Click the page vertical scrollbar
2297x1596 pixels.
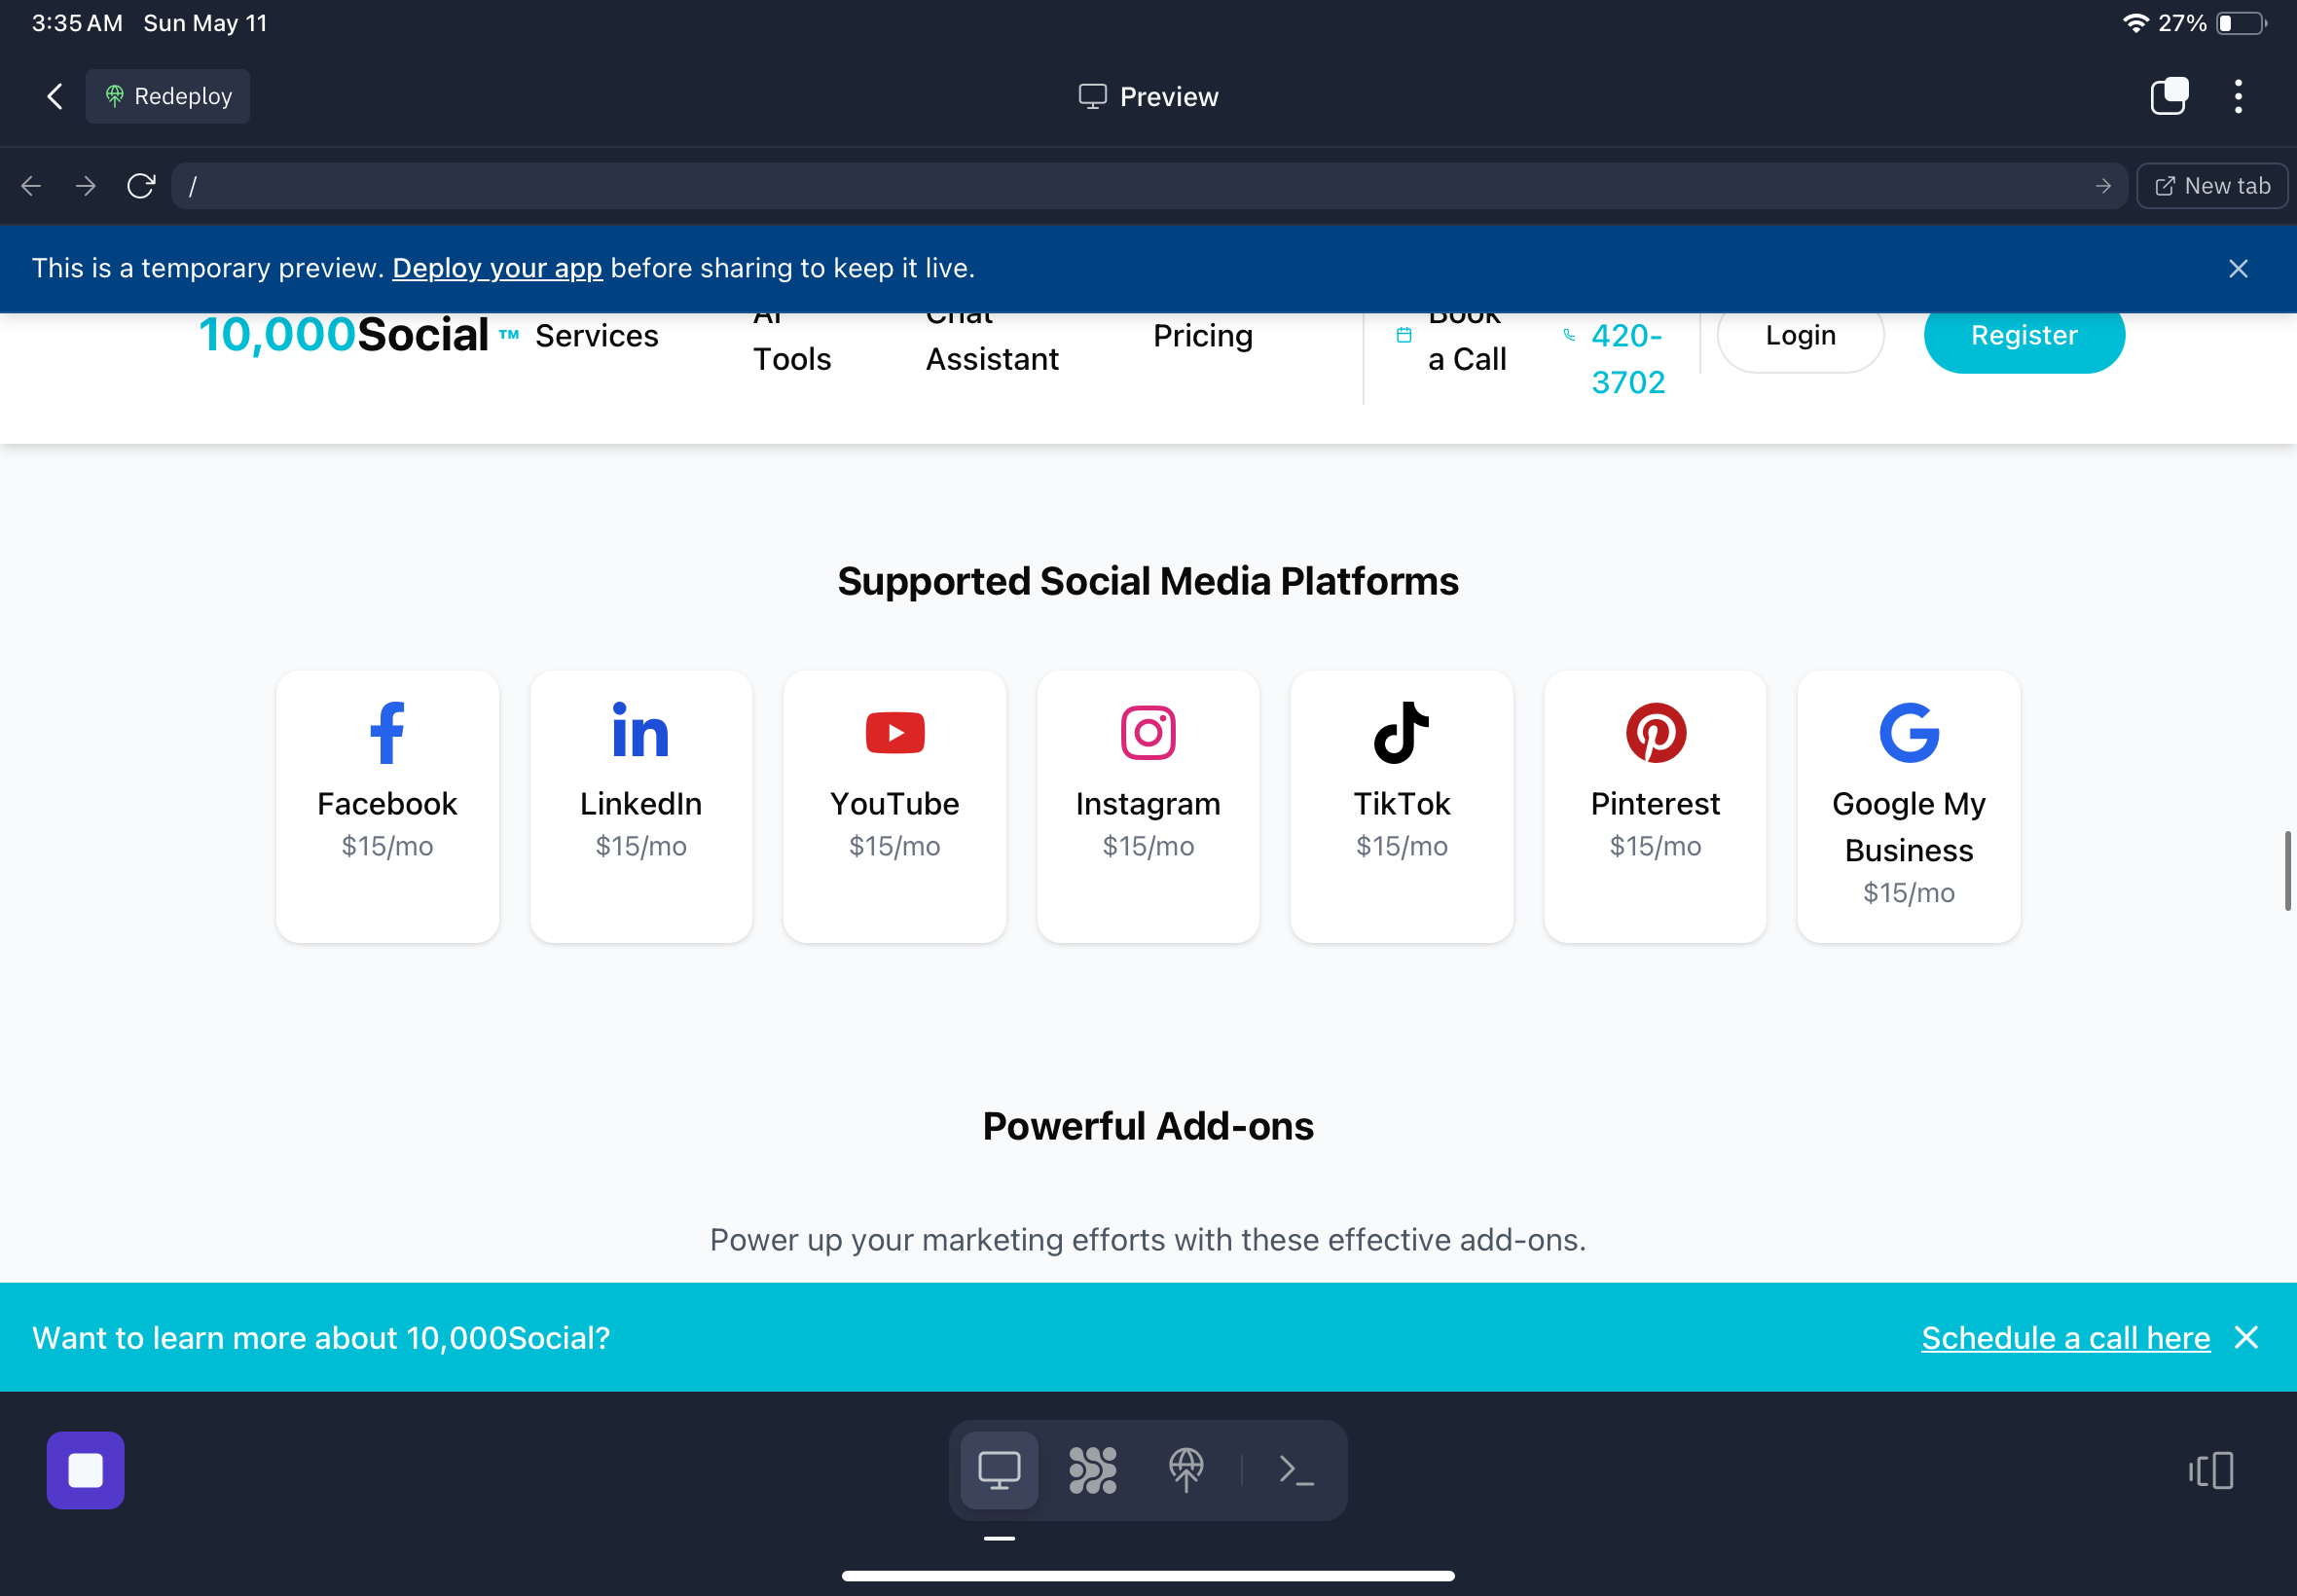coord(2287,870)
